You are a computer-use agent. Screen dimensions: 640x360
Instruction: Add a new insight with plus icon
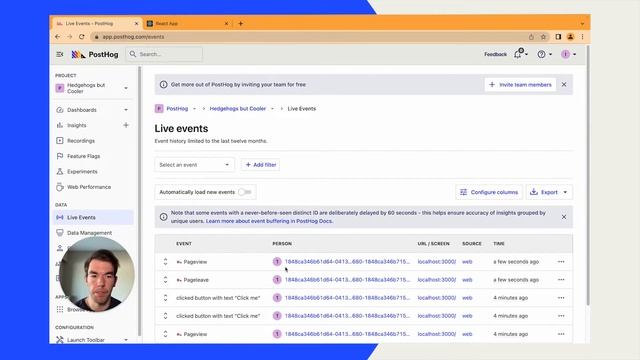(126, 125)
